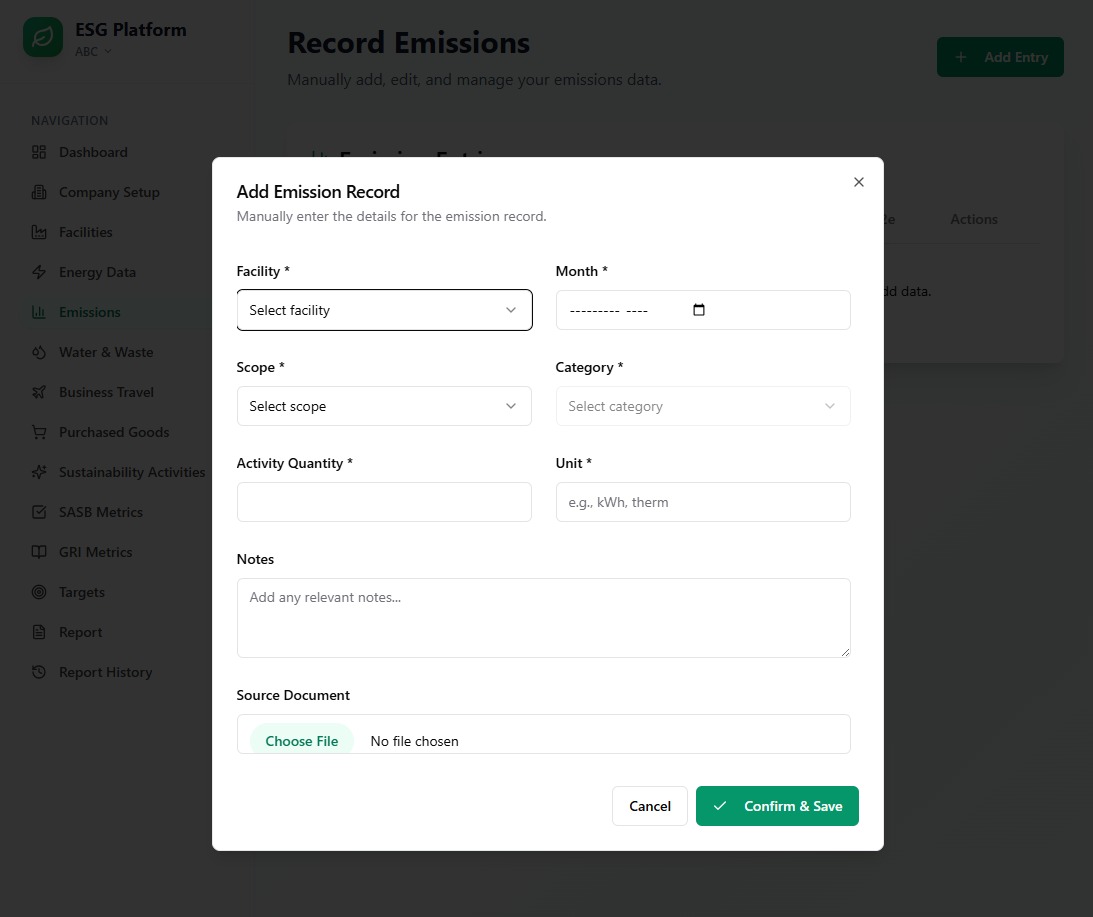
Task: Click into the Notes text area
Action: 543,617
